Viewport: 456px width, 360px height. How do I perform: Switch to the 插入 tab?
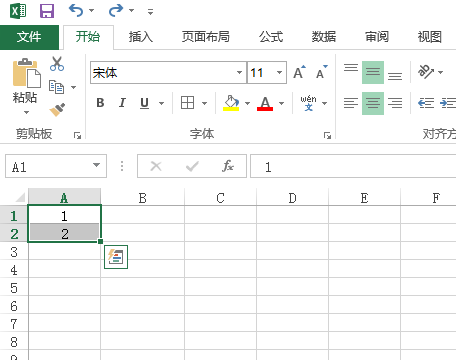(x=141, y=37)
